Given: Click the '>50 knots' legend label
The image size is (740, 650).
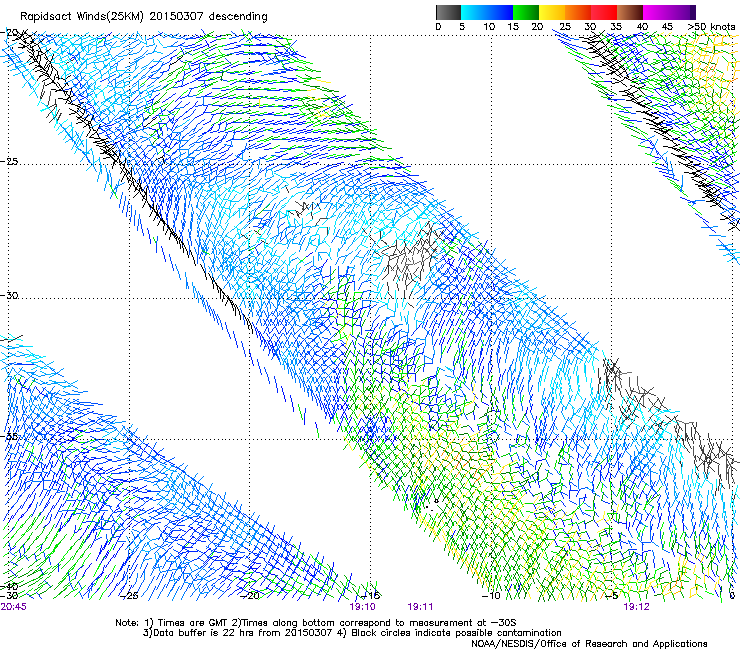Looking at the screenshot, I should 711,27.
